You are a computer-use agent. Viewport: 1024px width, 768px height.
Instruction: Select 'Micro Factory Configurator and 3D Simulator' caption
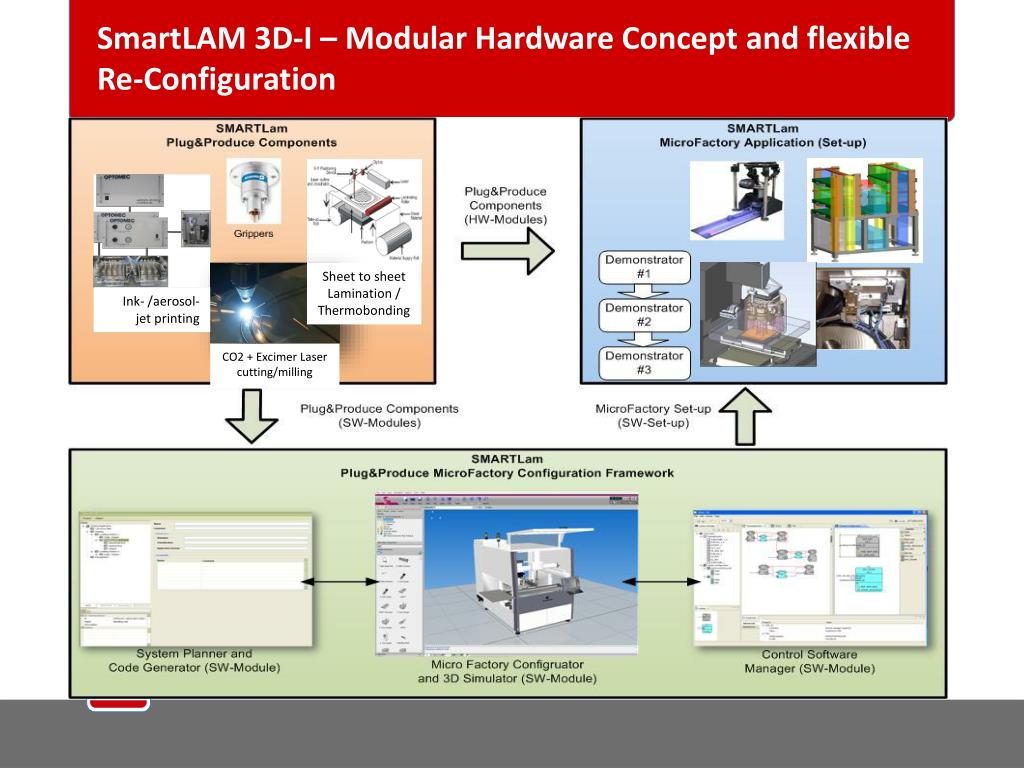coord(507,671)
